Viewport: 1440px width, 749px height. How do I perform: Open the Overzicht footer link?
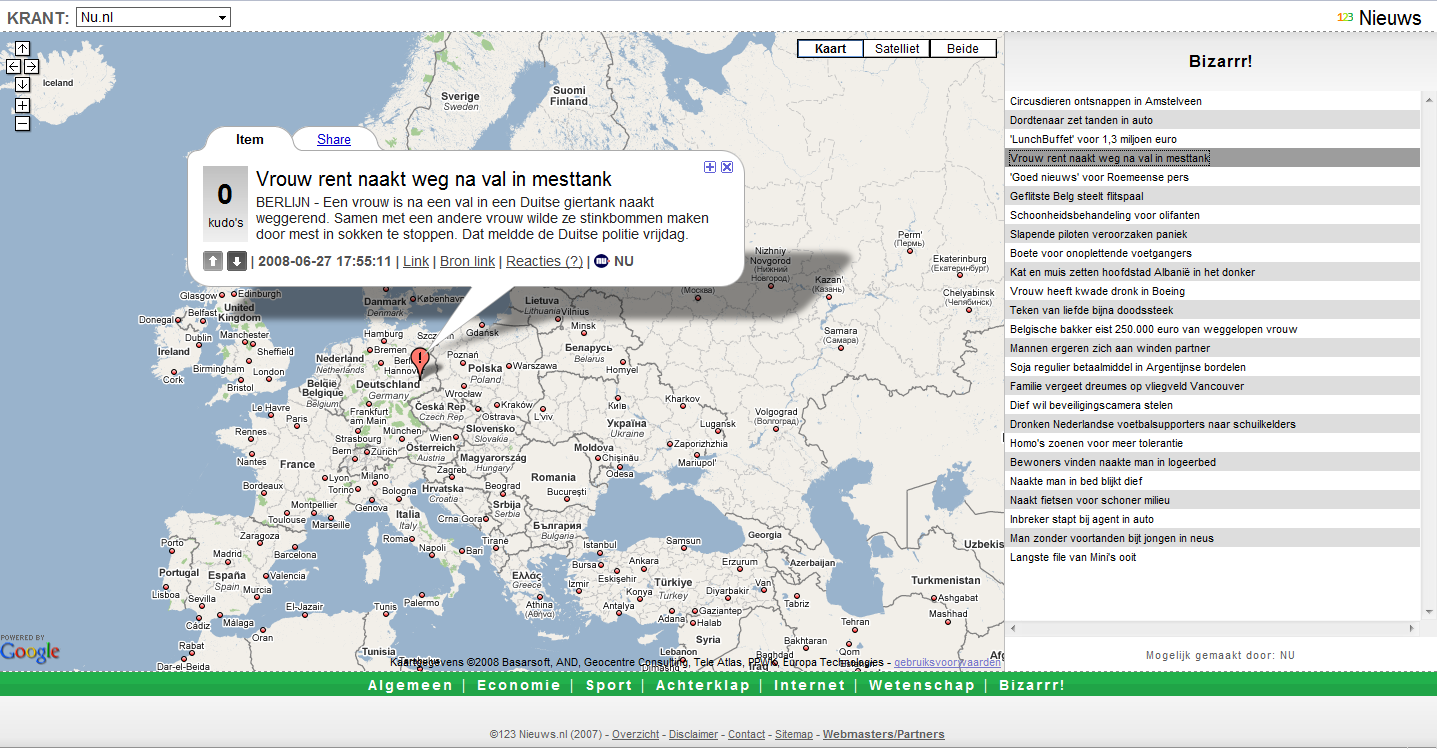coord(635,734)
